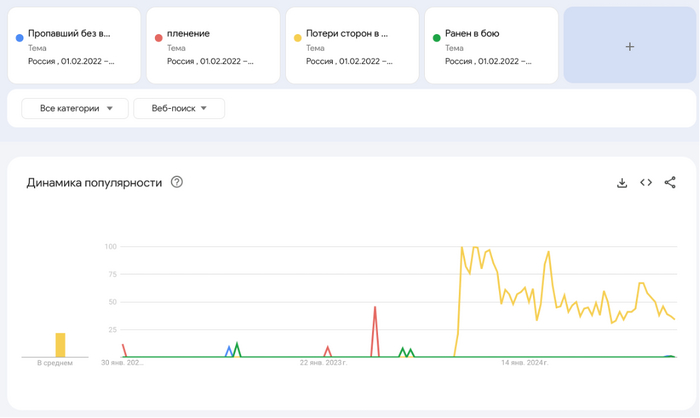Select the Потери сторон в... topic card
The width and height of the screenshot is (700, 418).
point(352,46)
